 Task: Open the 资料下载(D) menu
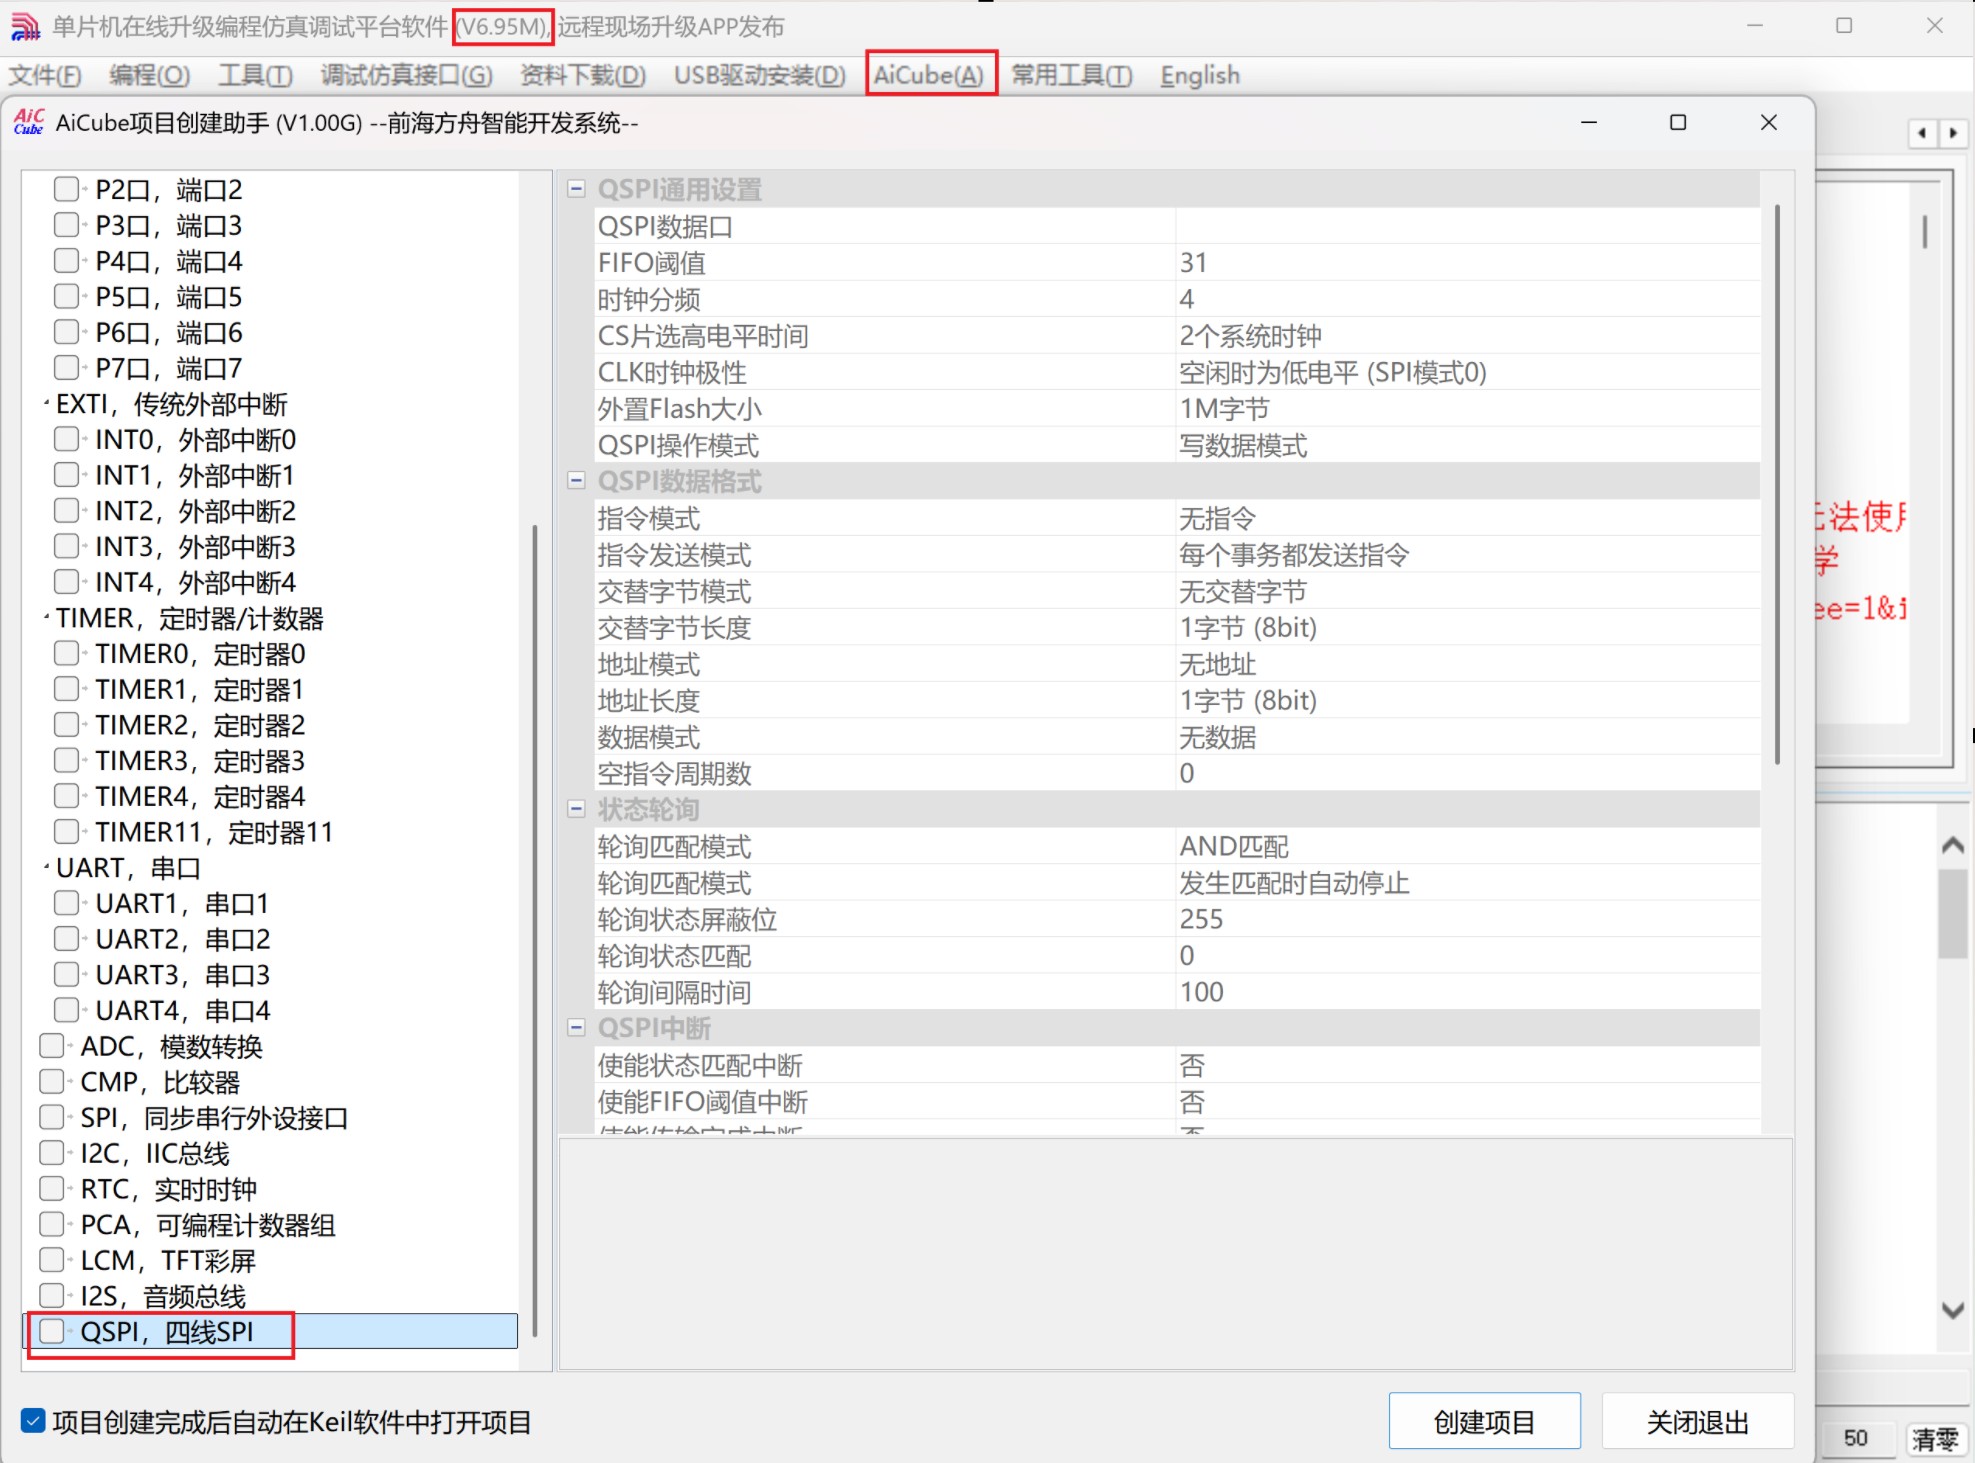(x=583, y=75)
